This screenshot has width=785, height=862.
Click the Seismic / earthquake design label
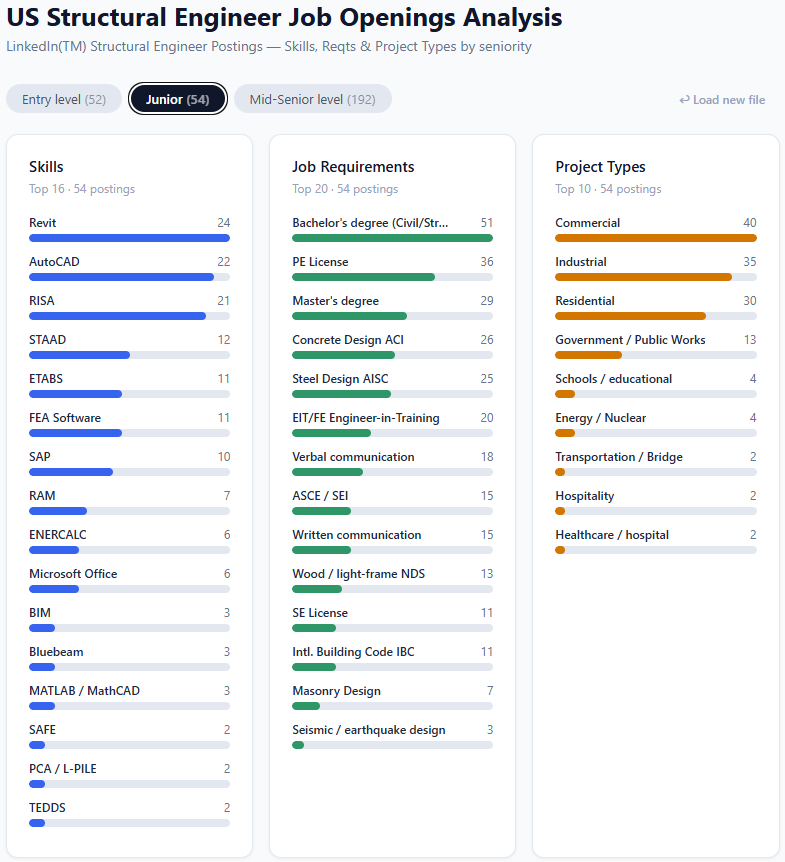click(x=368, y=730)
